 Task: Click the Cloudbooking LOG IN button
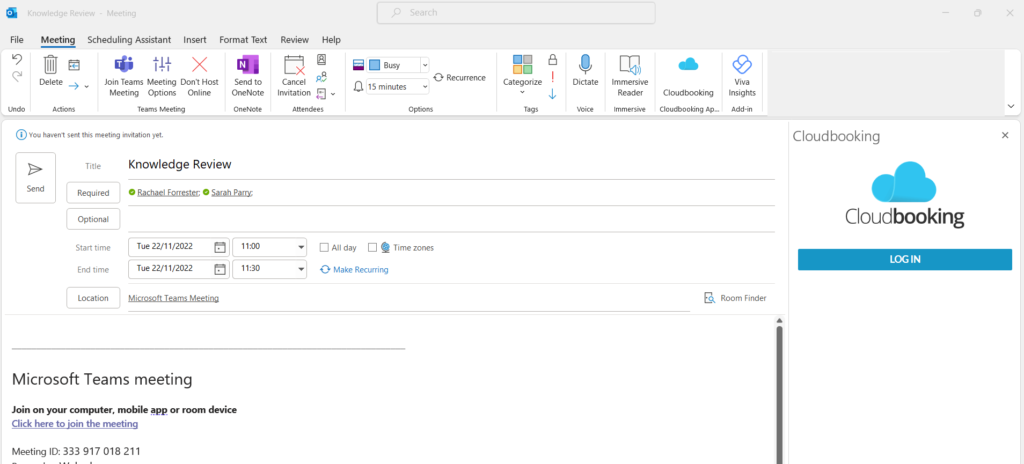tap(904, 259)
